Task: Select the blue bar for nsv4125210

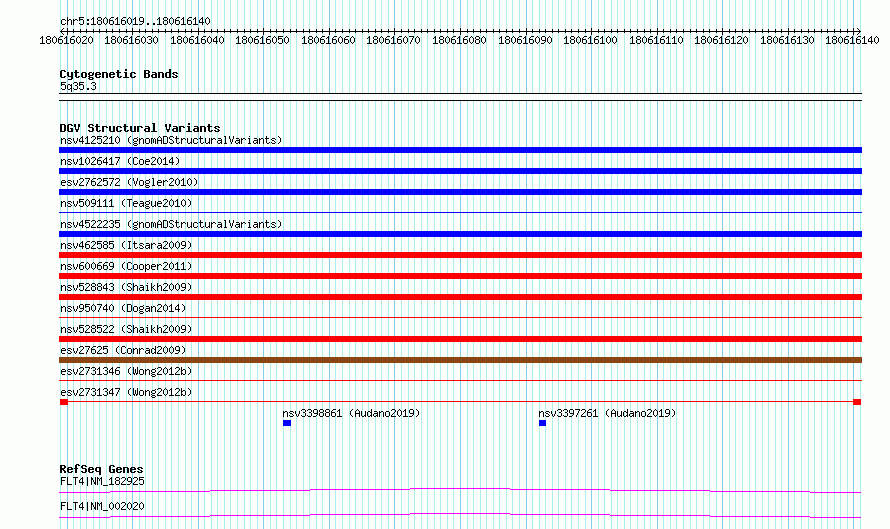Action: point(460,150)
